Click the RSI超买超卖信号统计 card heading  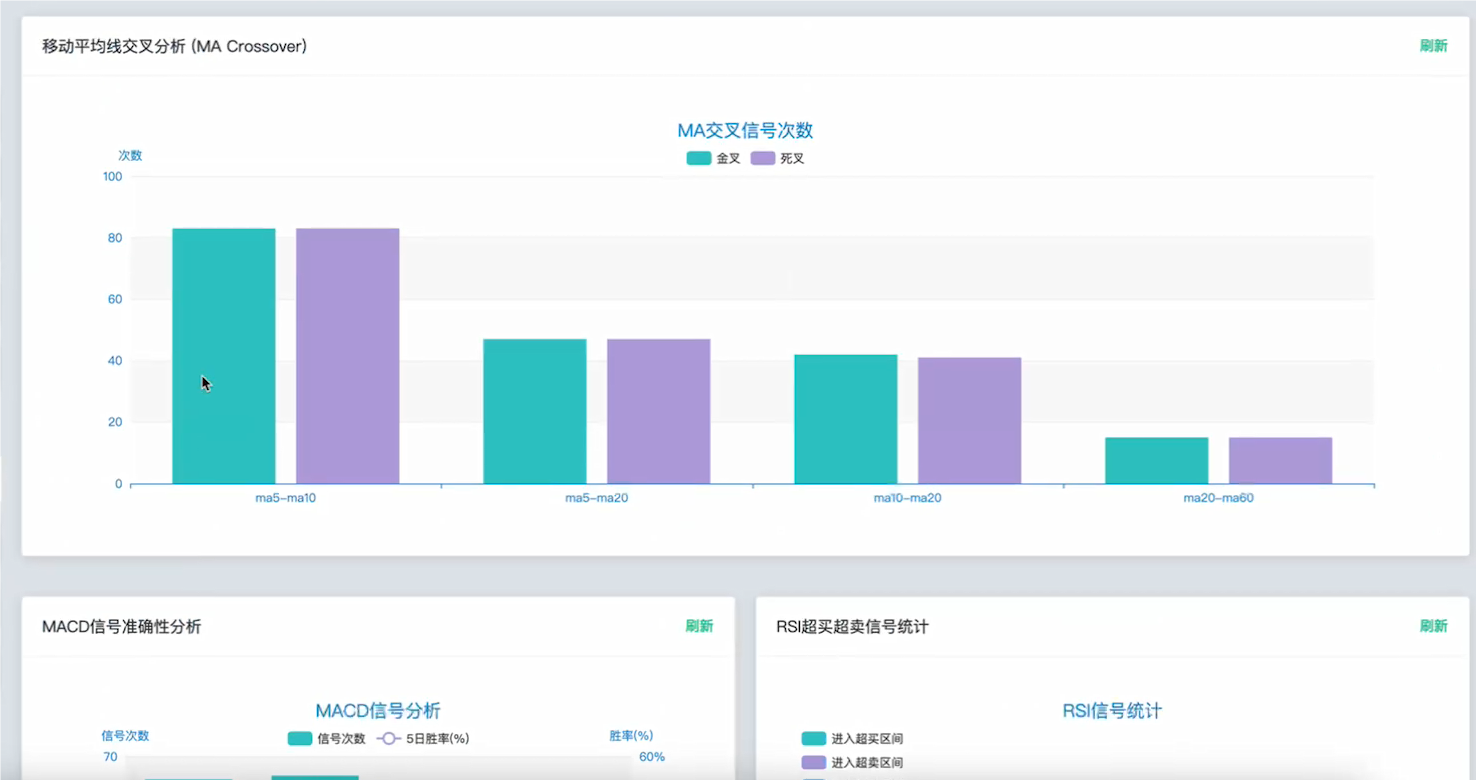pos(852,626)
